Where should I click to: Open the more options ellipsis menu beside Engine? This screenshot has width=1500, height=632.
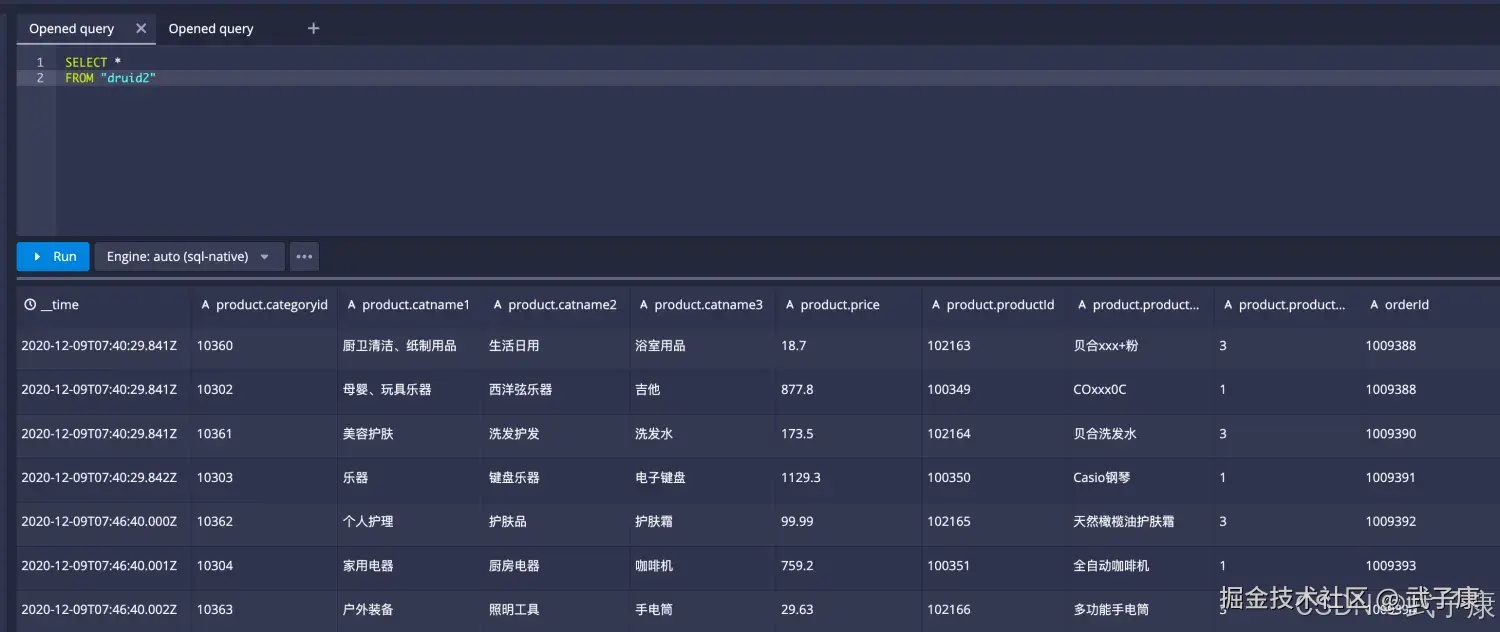[x=304, y=256]
